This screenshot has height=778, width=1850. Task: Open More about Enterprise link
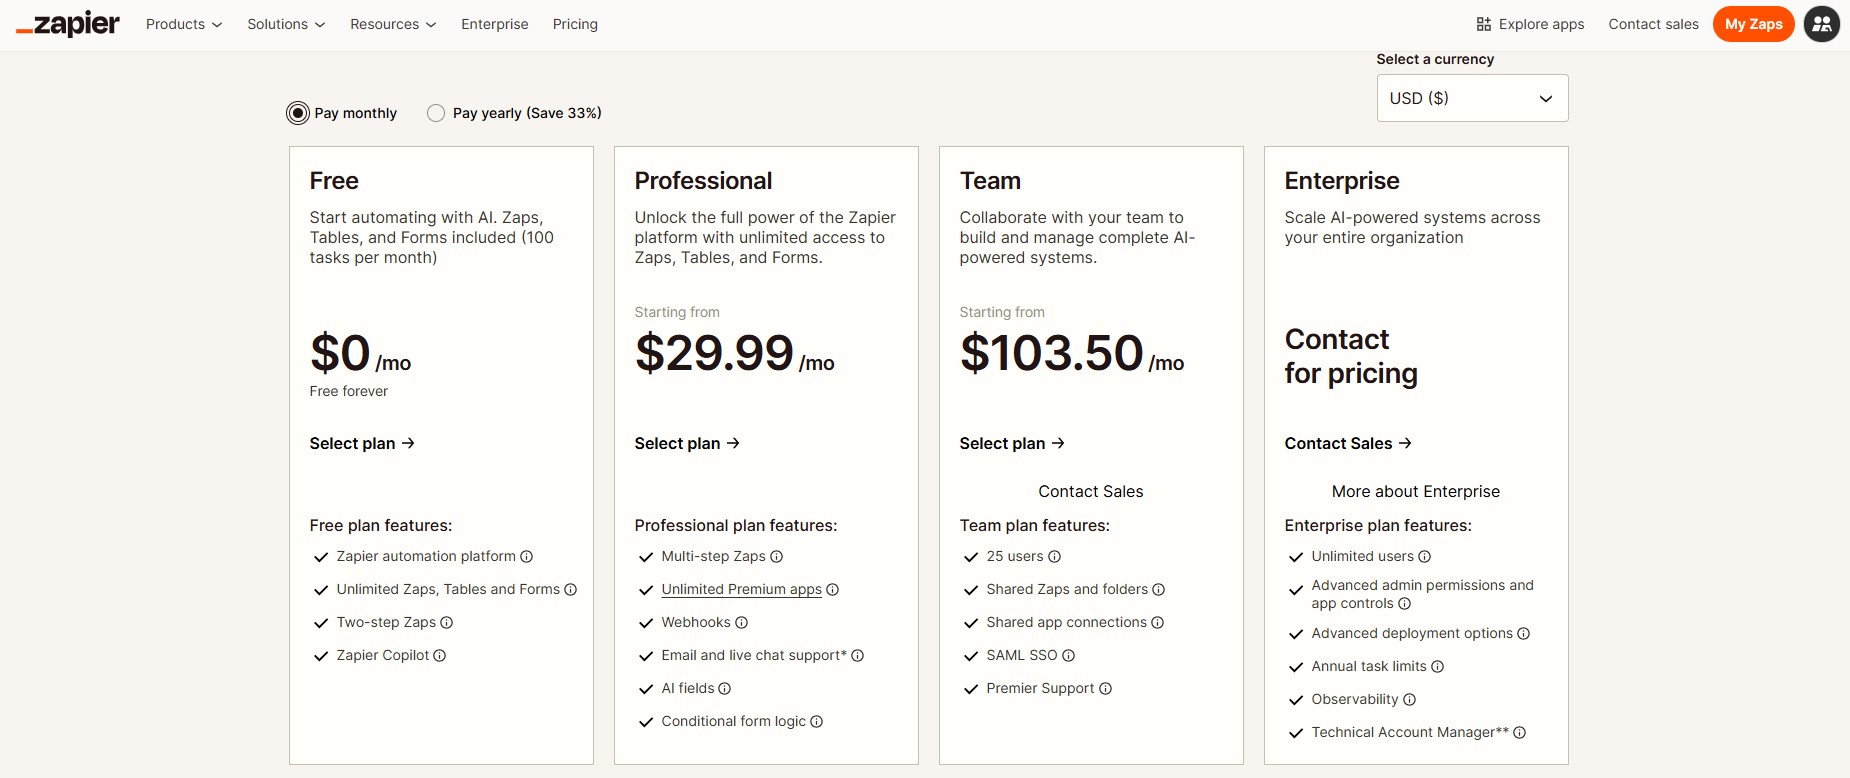(1416, 491)
